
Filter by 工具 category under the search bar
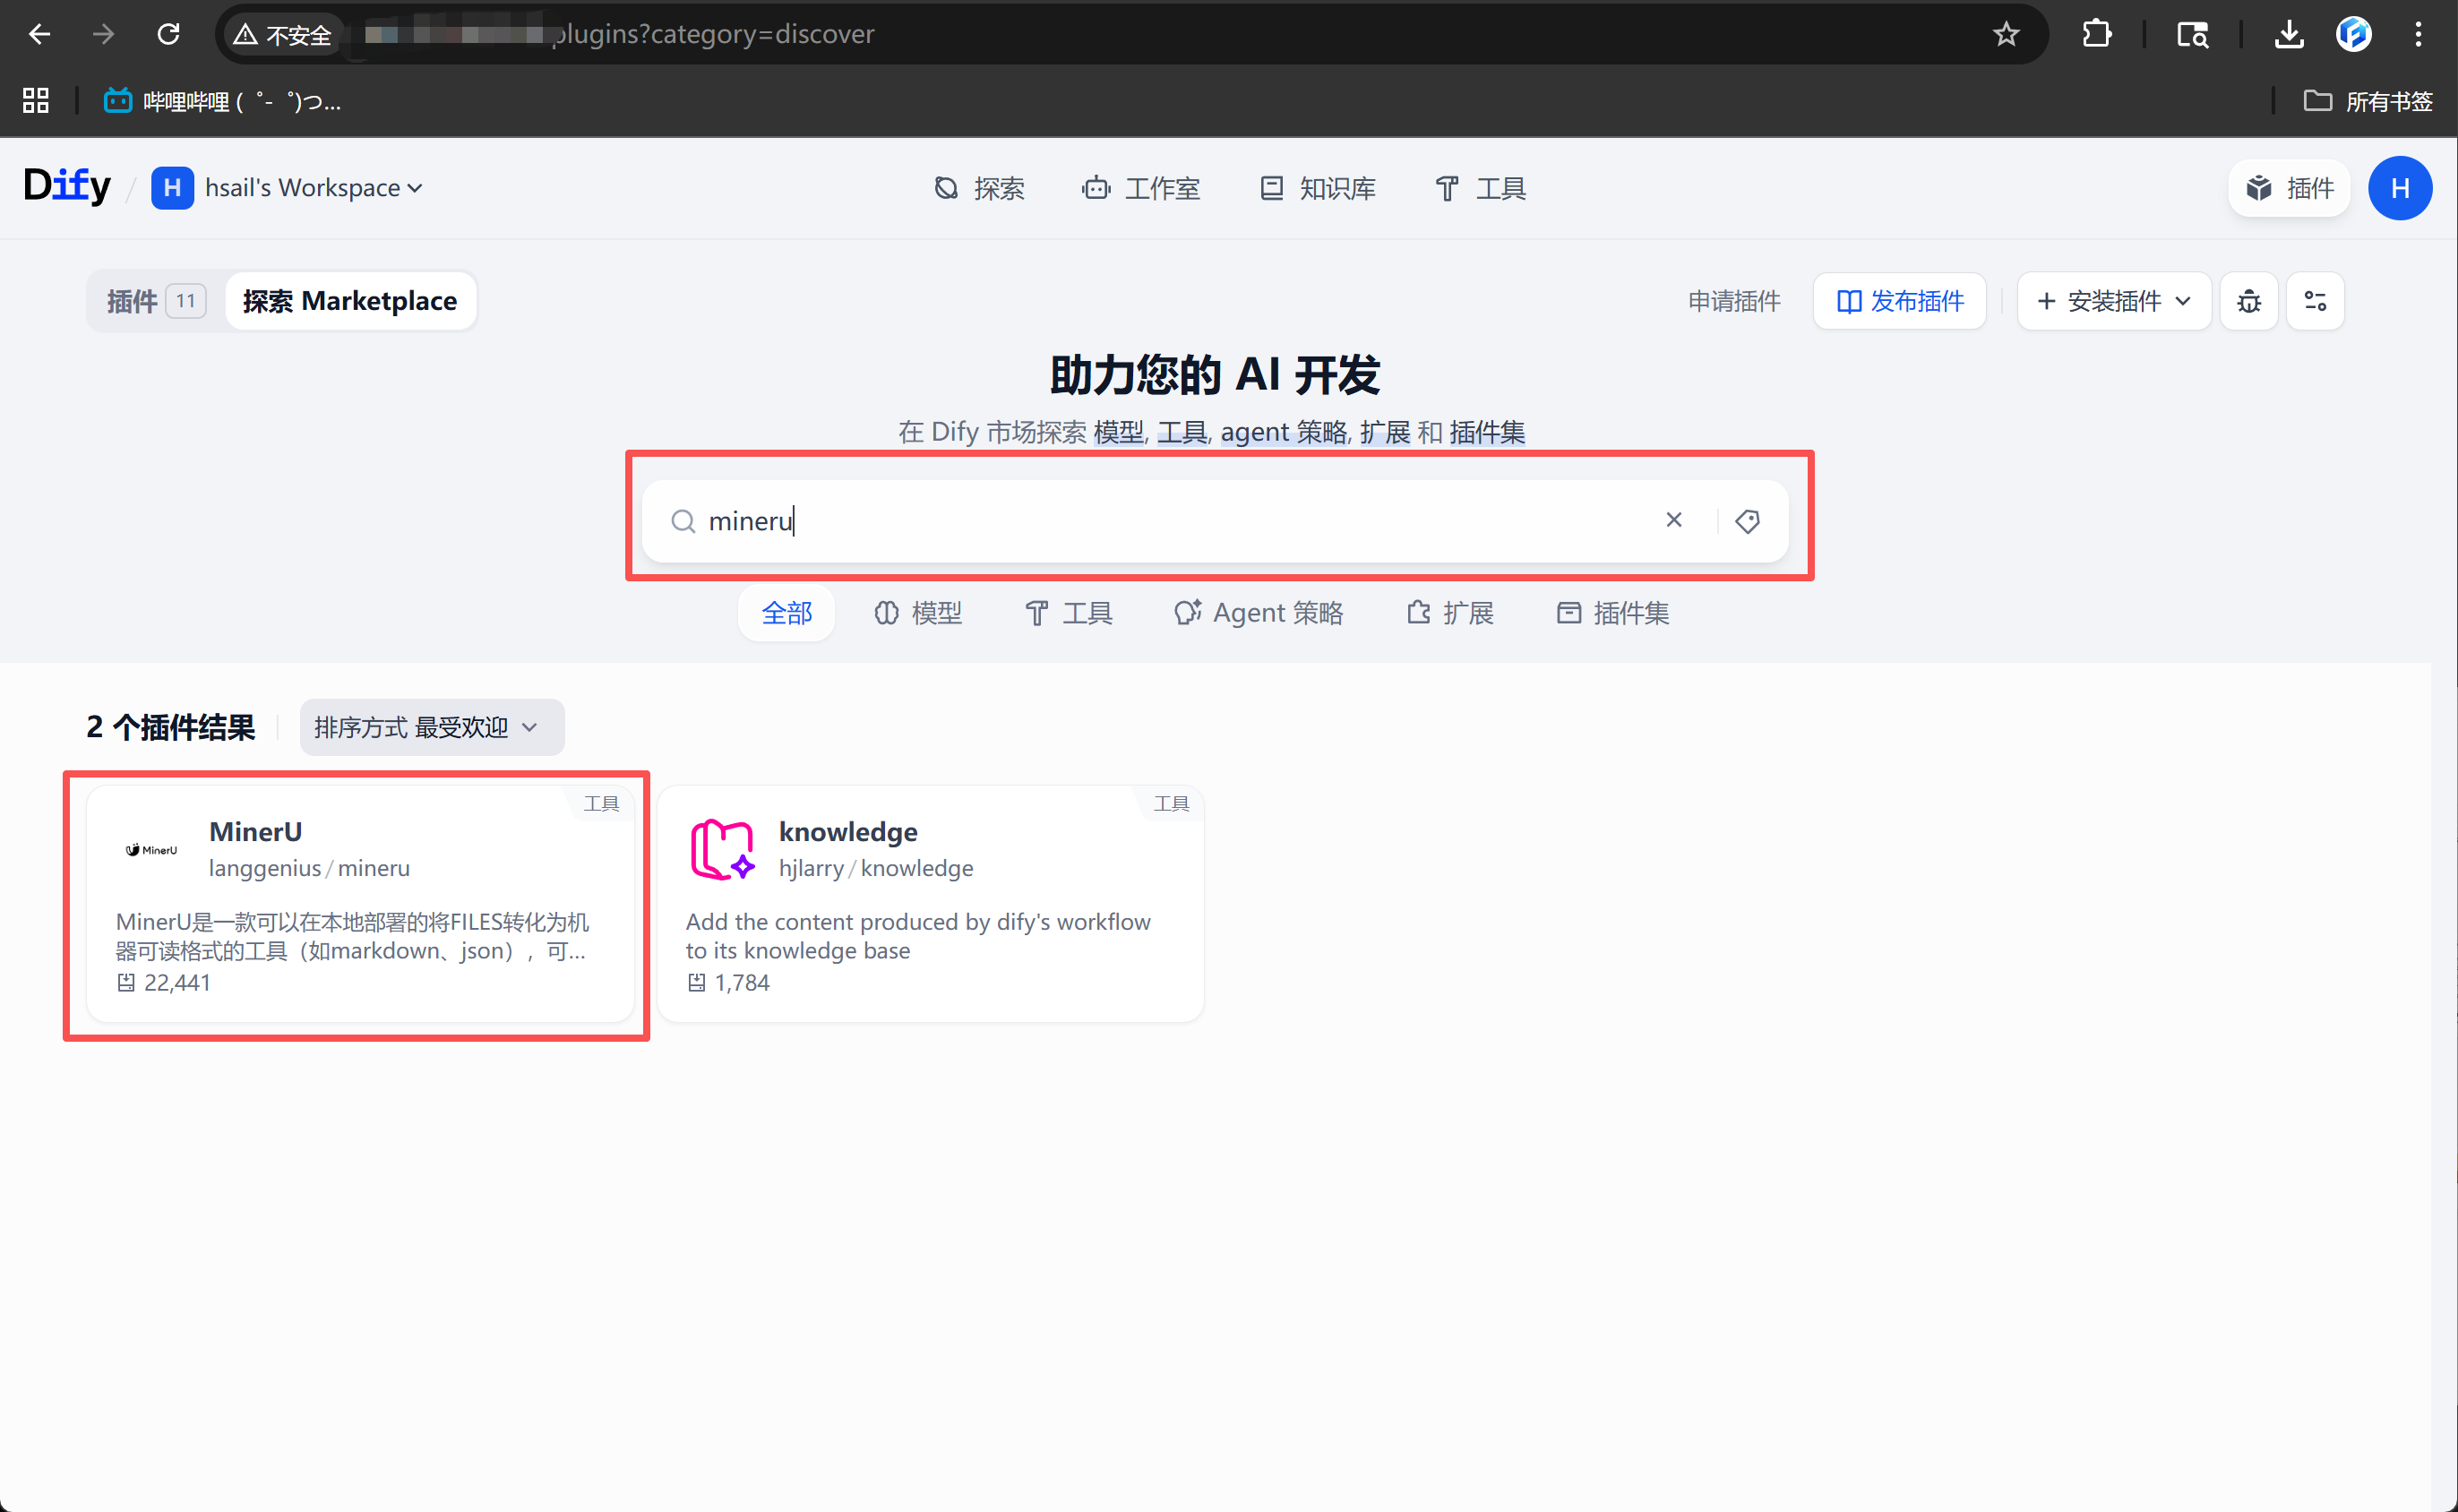(x=1069, y=613)
